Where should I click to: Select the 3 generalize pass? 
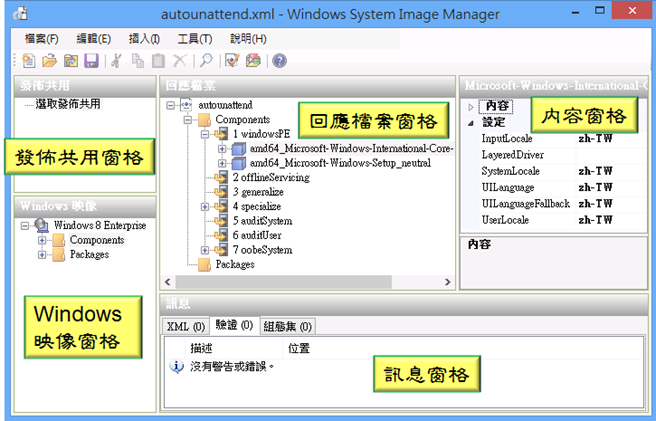258,192
